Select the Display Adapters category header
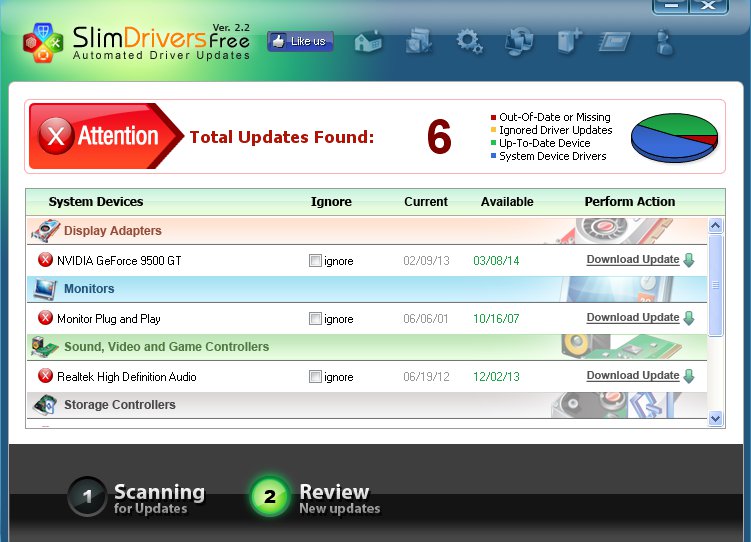The width and height of the screenshot is (751, 542). [x=367, y=231]
